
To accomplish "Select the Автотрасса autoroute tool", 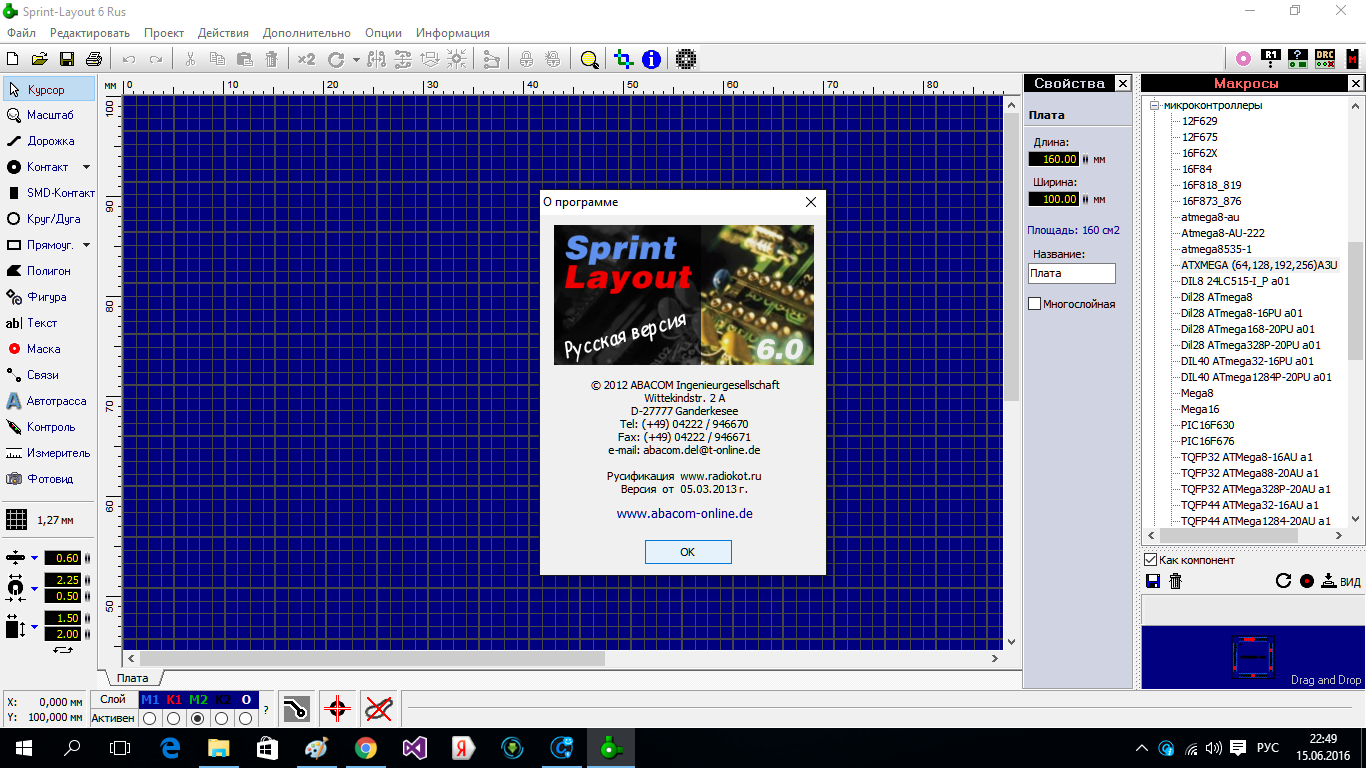I will (48, 401).
